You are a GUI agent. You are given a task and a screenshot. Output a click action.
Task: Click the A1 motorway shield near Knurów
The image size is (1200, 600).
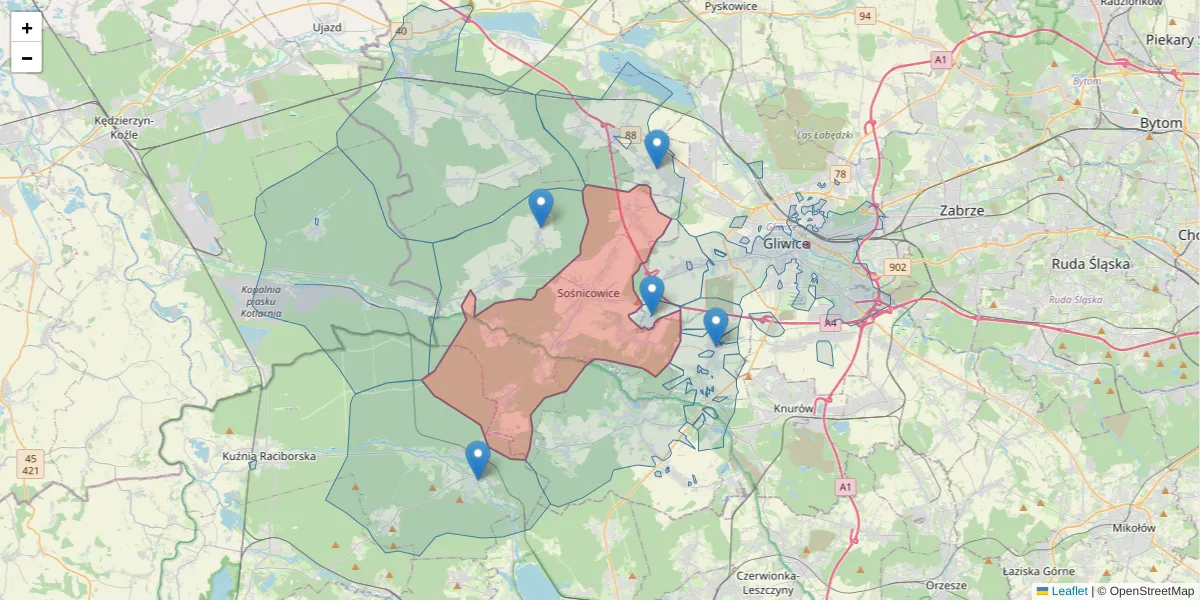[845, 485]
